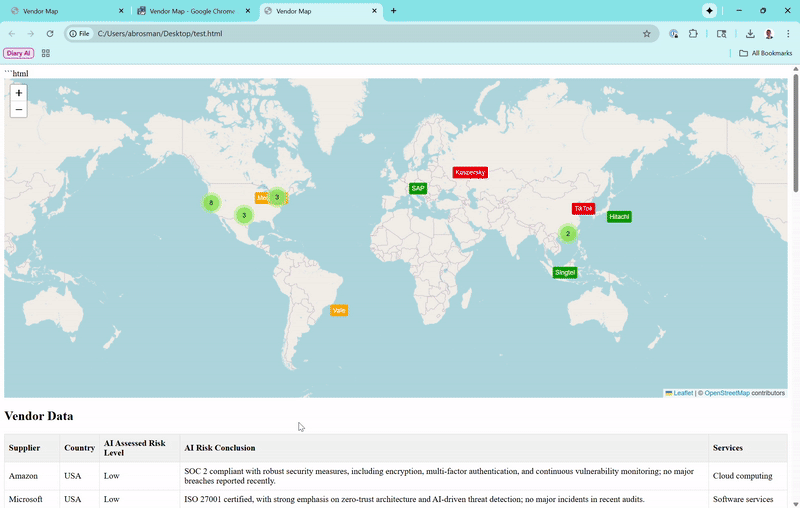Click the Kaspersky red marker
Image resolution: width=800 pixels, height=508 pixels.
(x=470, y=172)
